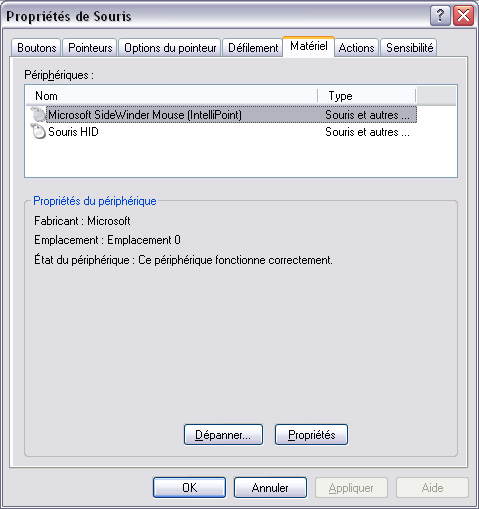The height and width of the screenshot is (509, 479).
Task: Open device Propriétés button
Action: coord(311,435)
